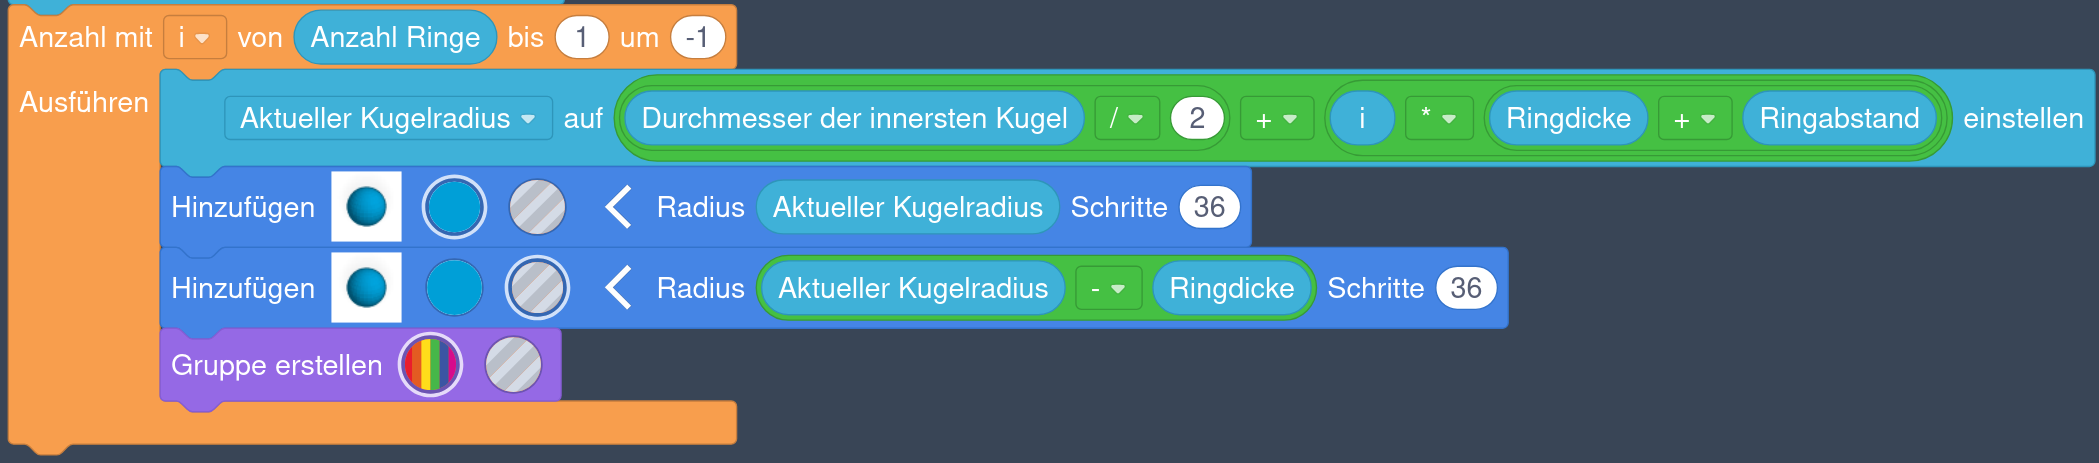Viewport: 2099px width, 463px height.
Task: Click rainbow multicolor option in Gruppe erstellen block
Action: (430, 365)
